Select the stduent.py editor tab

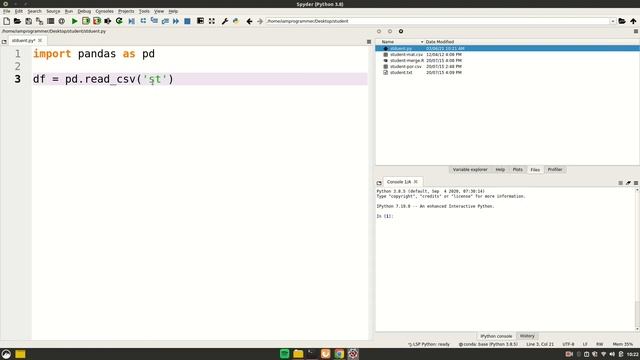[23, 40]
